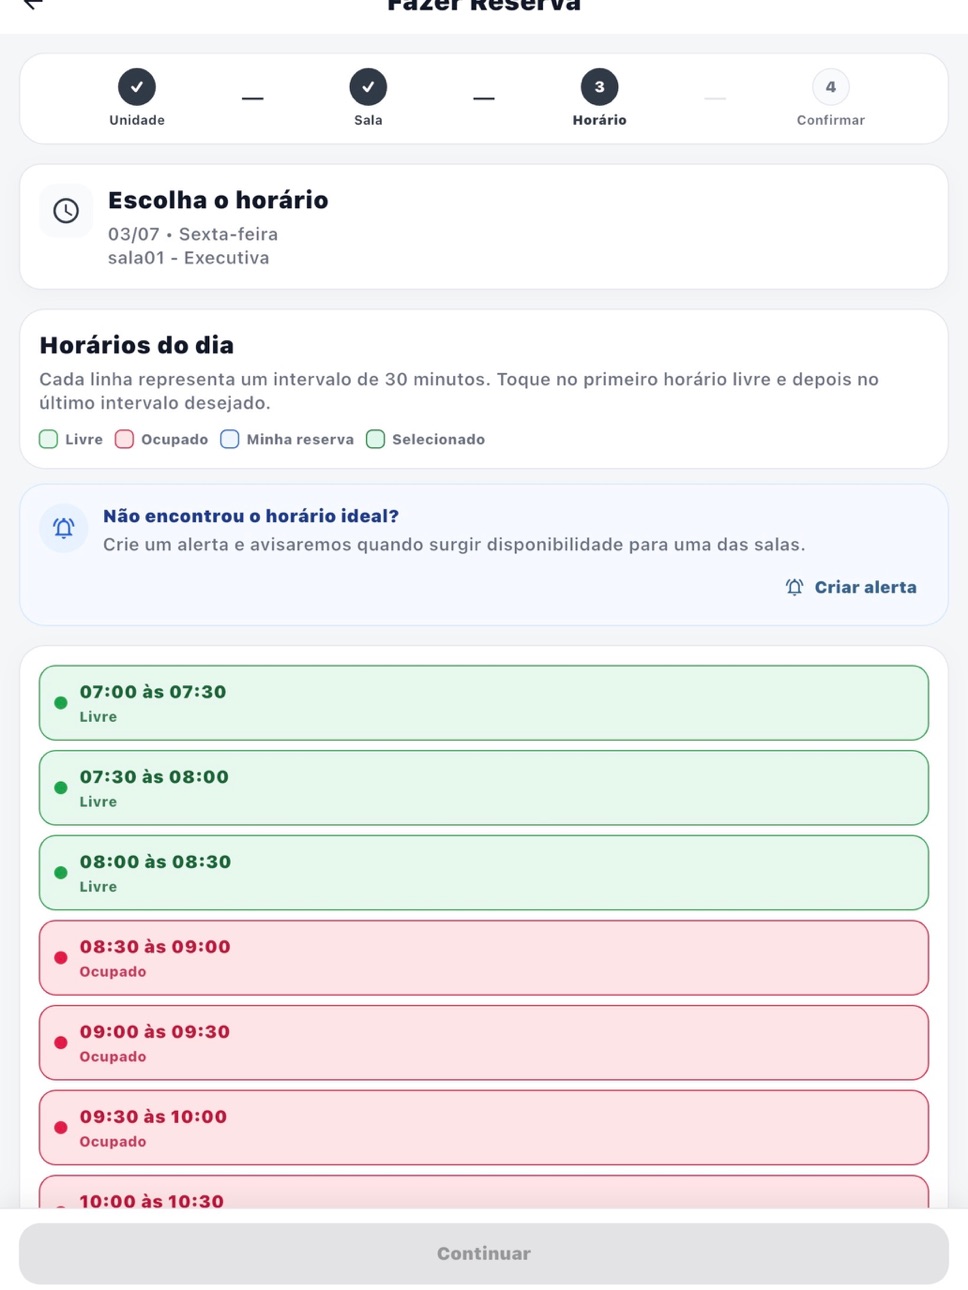968x1290 pixels.
Task: Tap the clock icon beside Escolha o horário
Action: pyautogui.click(x=66, y=211)
